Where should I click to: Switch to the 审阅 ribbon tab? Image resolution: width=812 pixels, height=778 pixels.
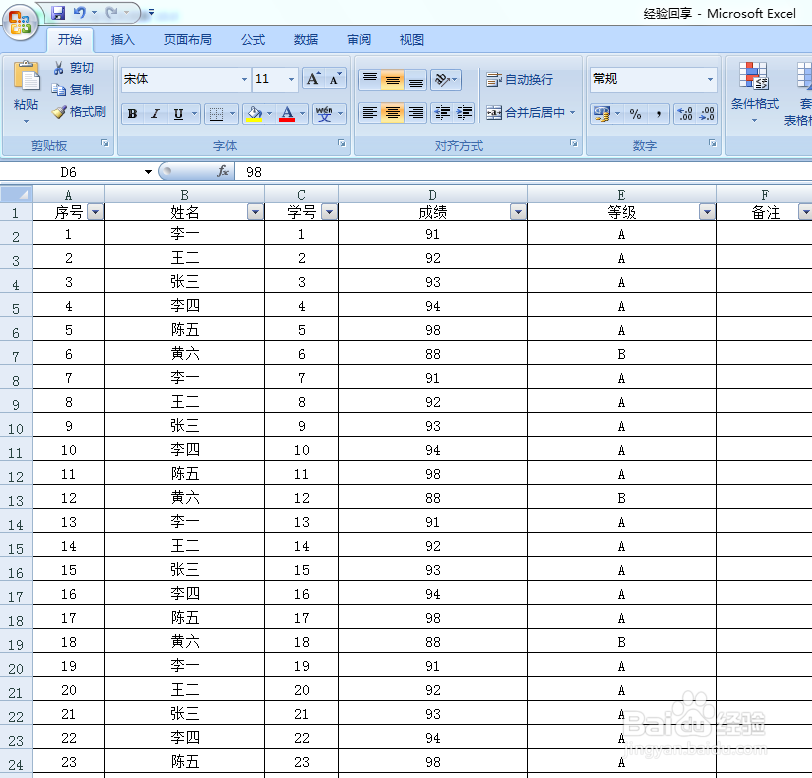(x=359, y=39)
